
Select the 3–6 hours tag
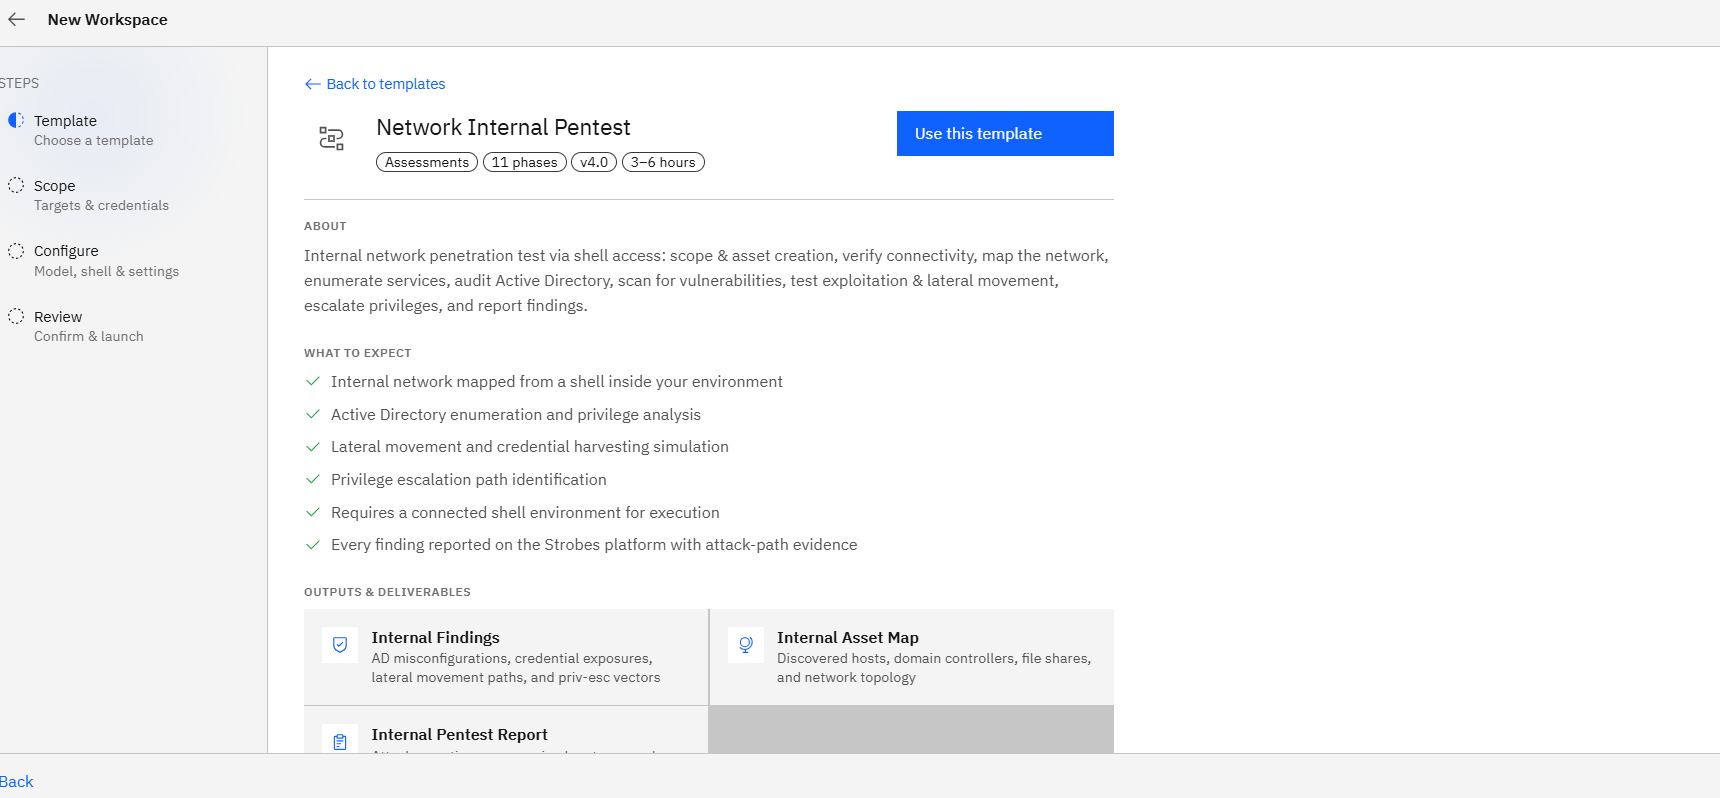click(x=663, y=162)
